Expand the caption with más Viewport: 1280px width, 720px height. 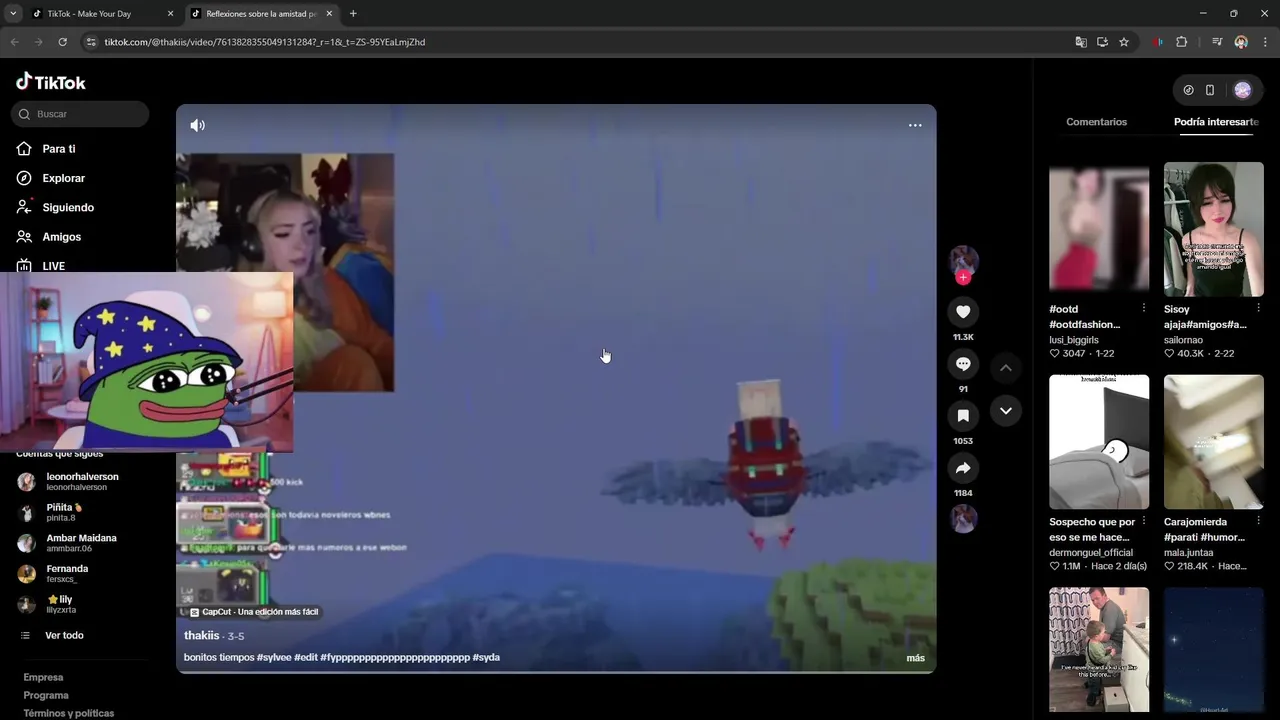coord(915,658)
